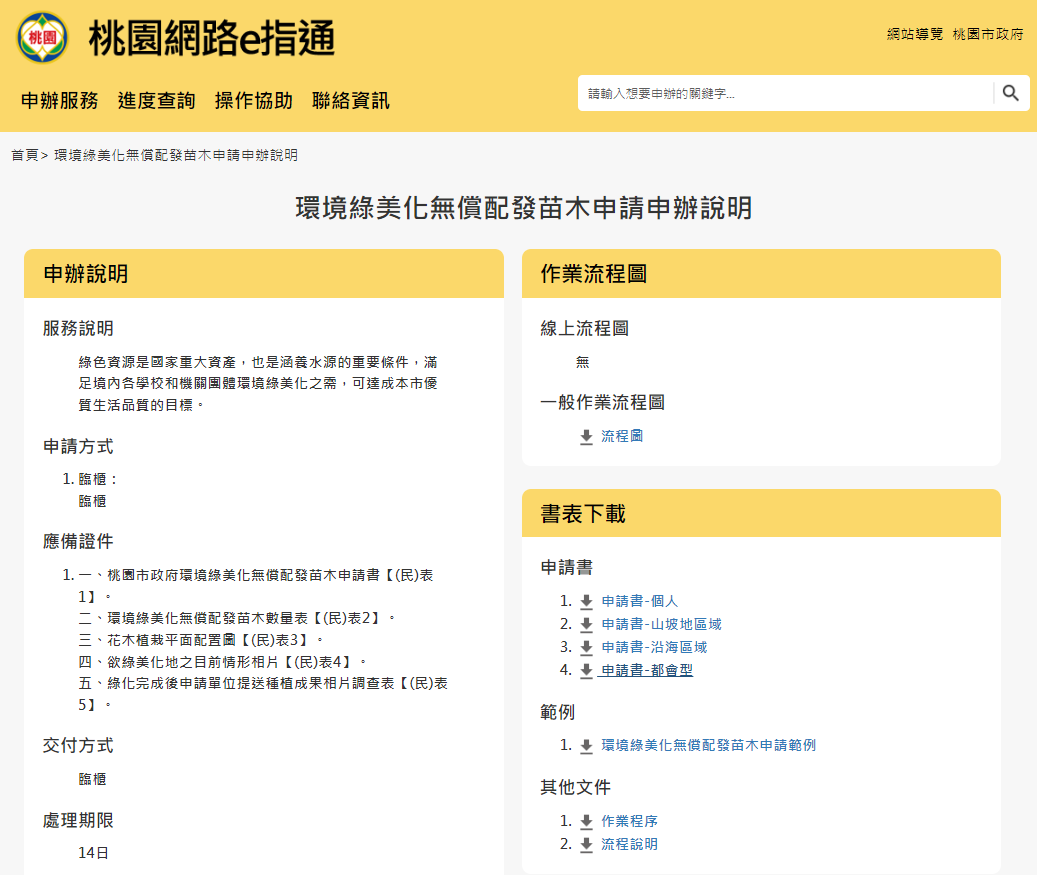
Task: Click 無 under 線上流程圖
Action: 583,362
